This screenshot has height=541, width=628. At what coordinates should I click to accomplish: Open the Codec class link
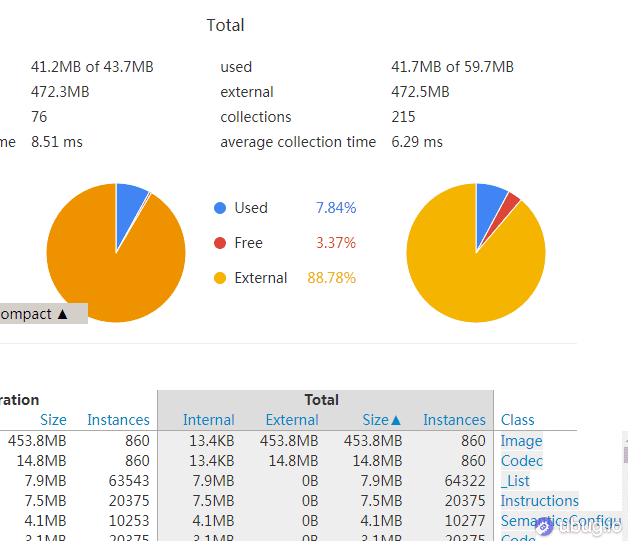521,461
